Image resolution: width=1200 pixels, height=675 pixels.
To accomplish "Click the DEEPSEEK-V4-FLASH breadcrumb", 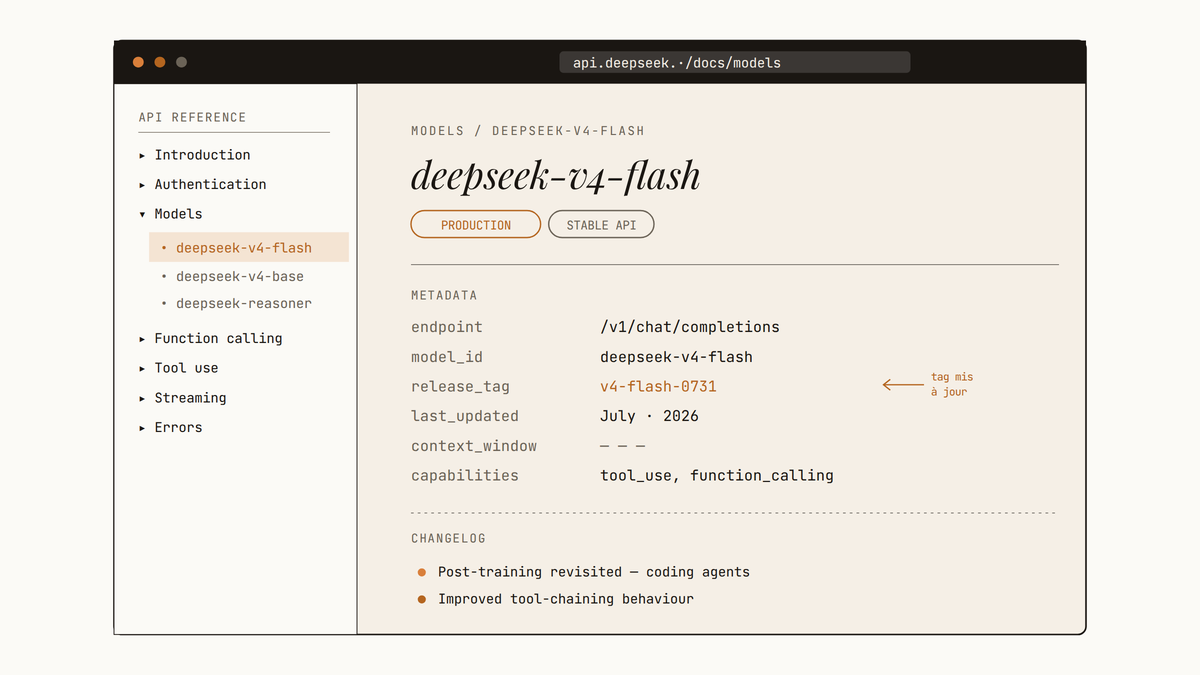I will 568,131.
